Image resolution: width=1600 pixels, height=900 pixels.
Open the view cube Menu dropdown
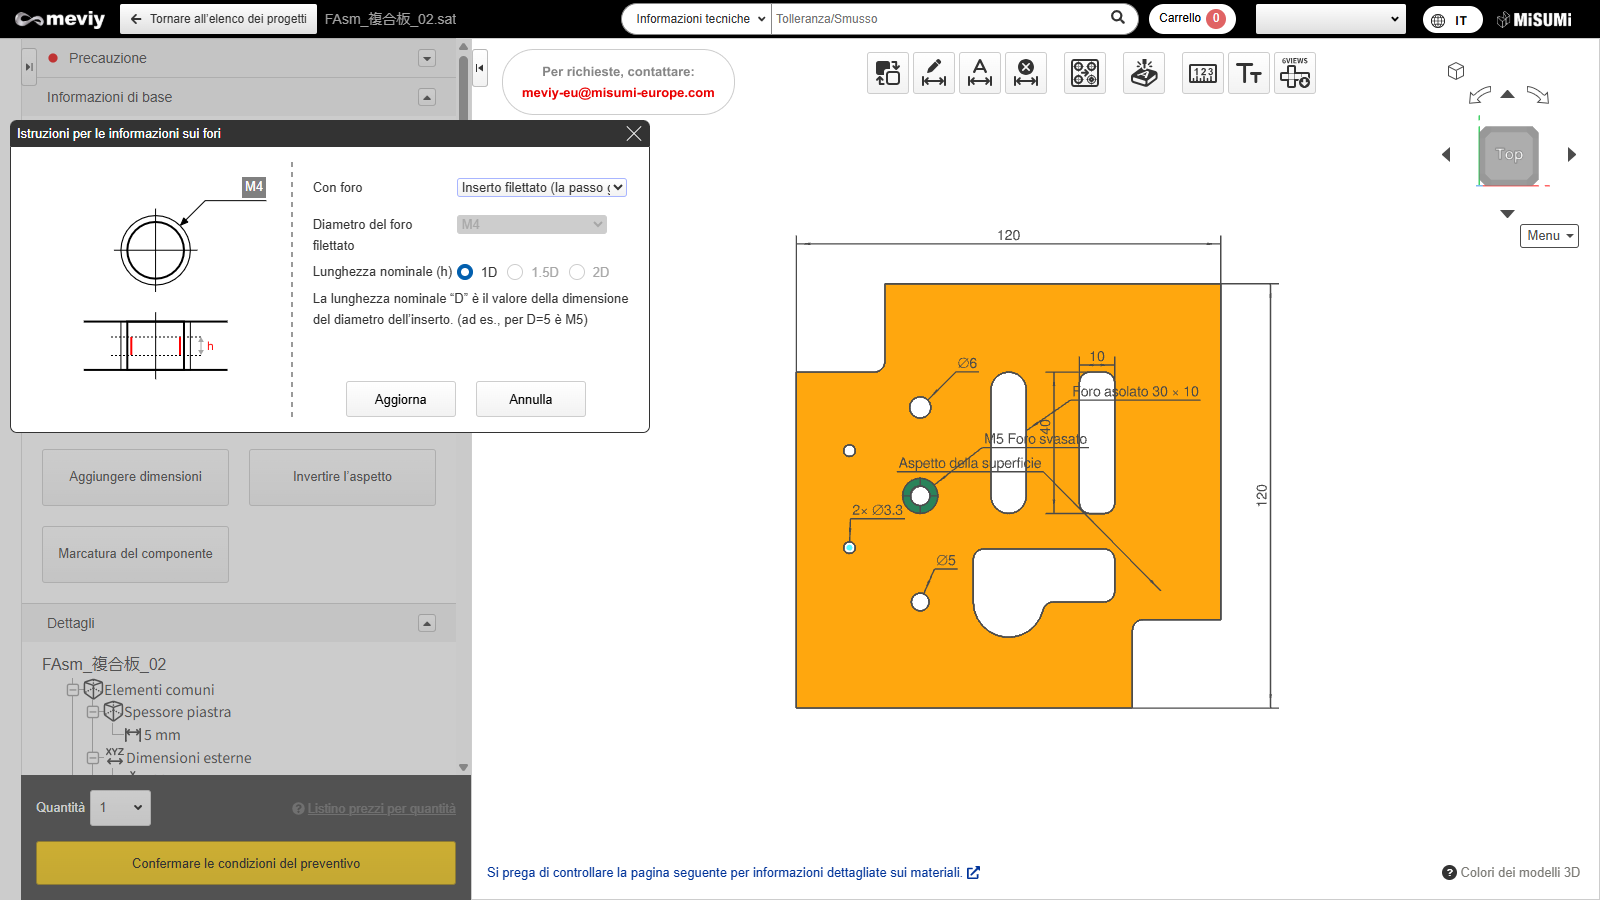point(1549,236)
